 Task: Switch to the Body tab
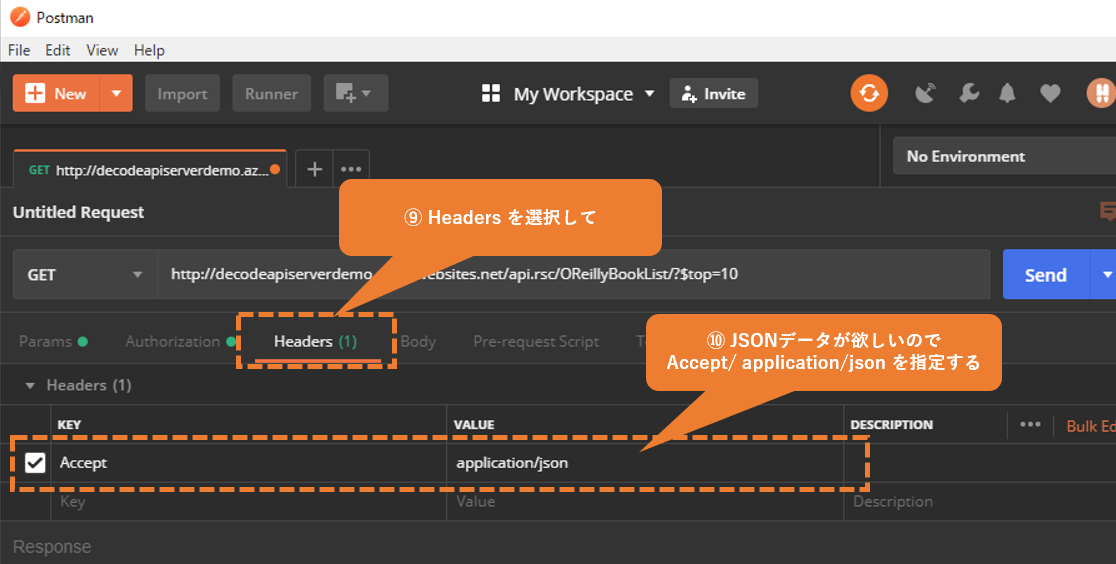pos(418,342)
